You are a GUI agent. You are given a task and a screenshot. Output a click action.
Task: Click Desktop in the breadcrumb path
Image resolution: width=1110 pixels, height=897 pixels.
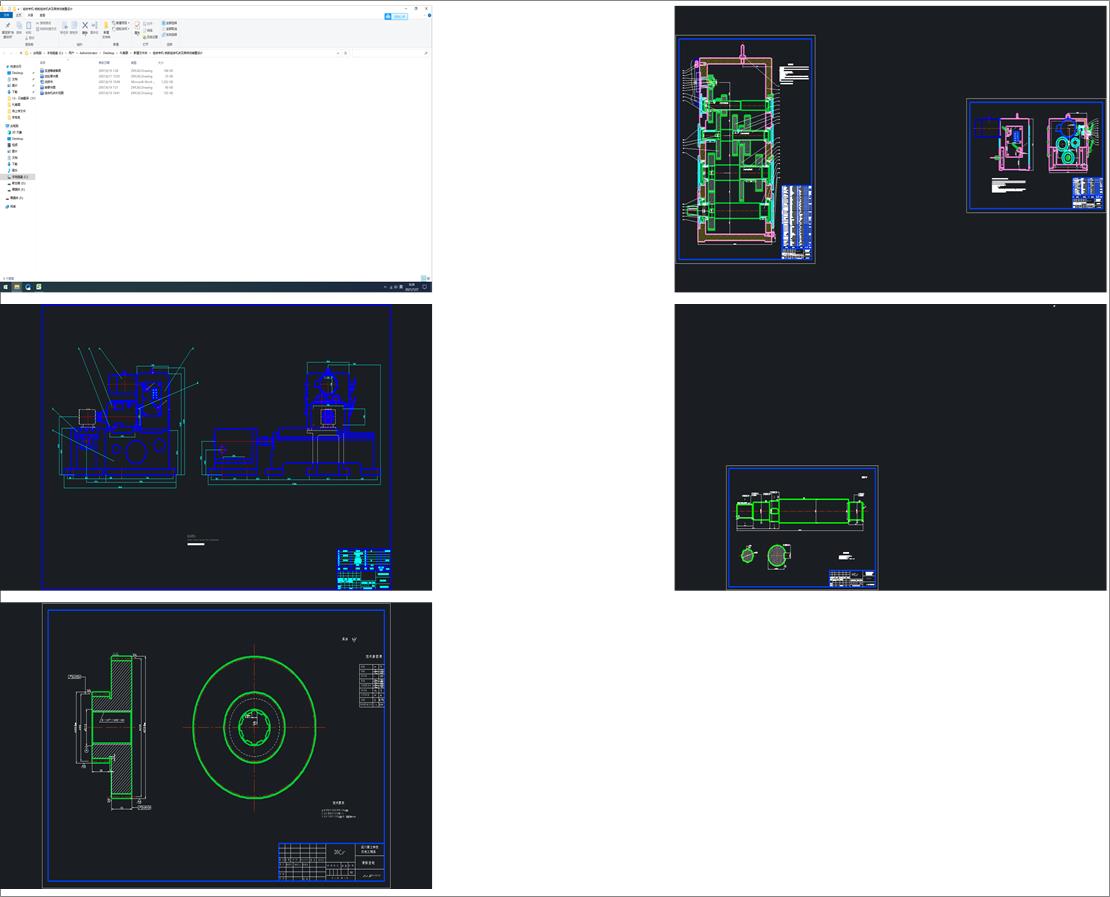(108, 53)
